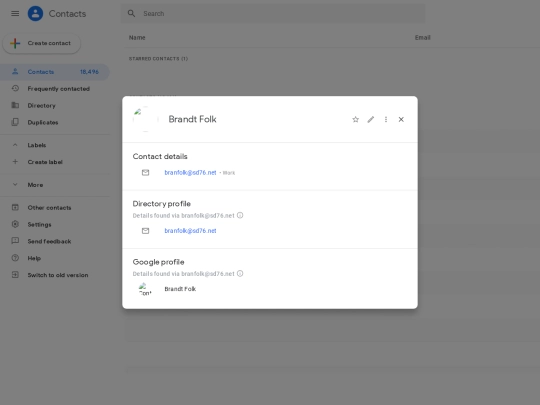This screenshot has height=405, width=540.
Task: Open the hamburger main menu
Action: pos(15,13)
